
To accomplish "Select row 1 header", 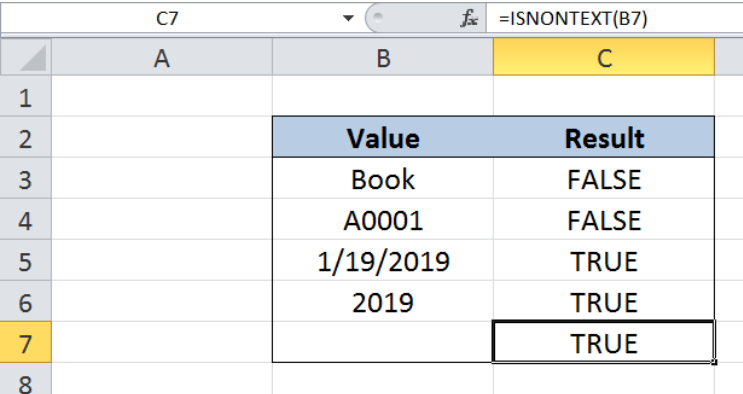I will coord(26,96).
